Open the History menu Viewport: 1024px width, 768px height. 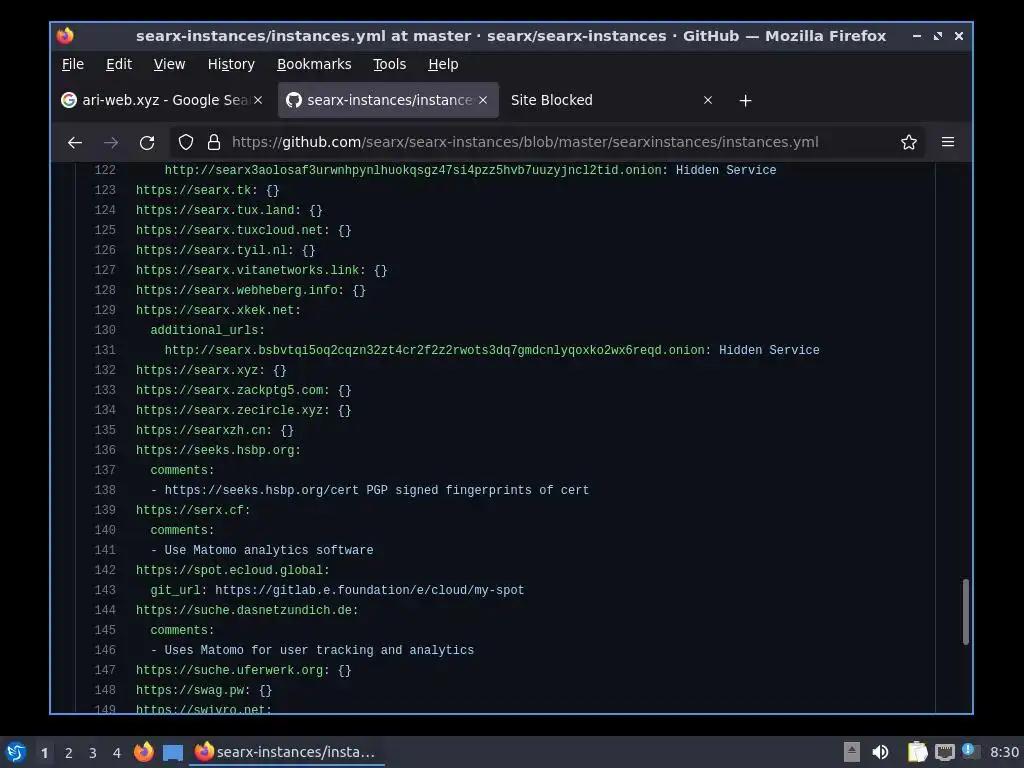[231, 64]
